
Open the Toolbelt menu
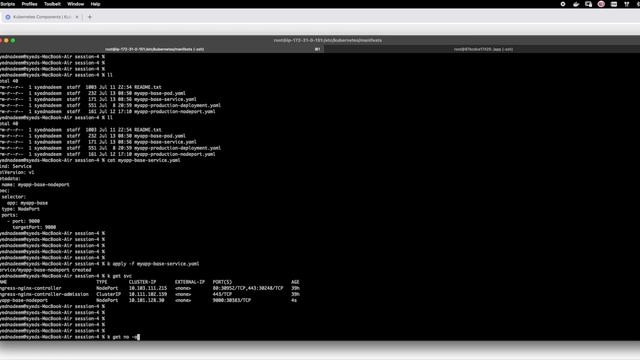(x=52, y=4)
